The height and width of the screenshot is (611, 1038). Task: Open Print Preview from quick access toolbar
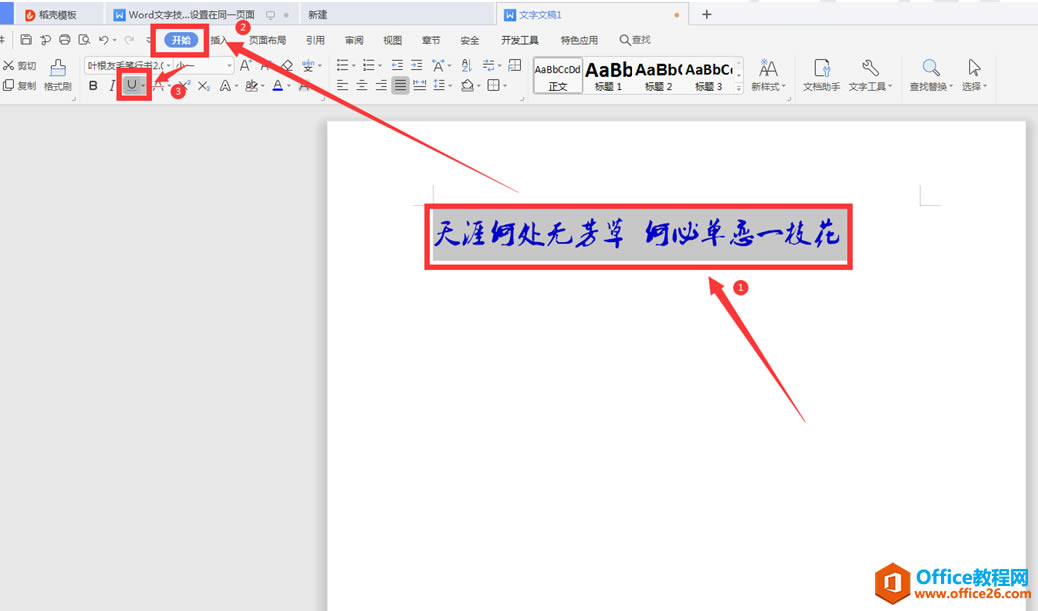pyautogui.click(x=84, y=40)
